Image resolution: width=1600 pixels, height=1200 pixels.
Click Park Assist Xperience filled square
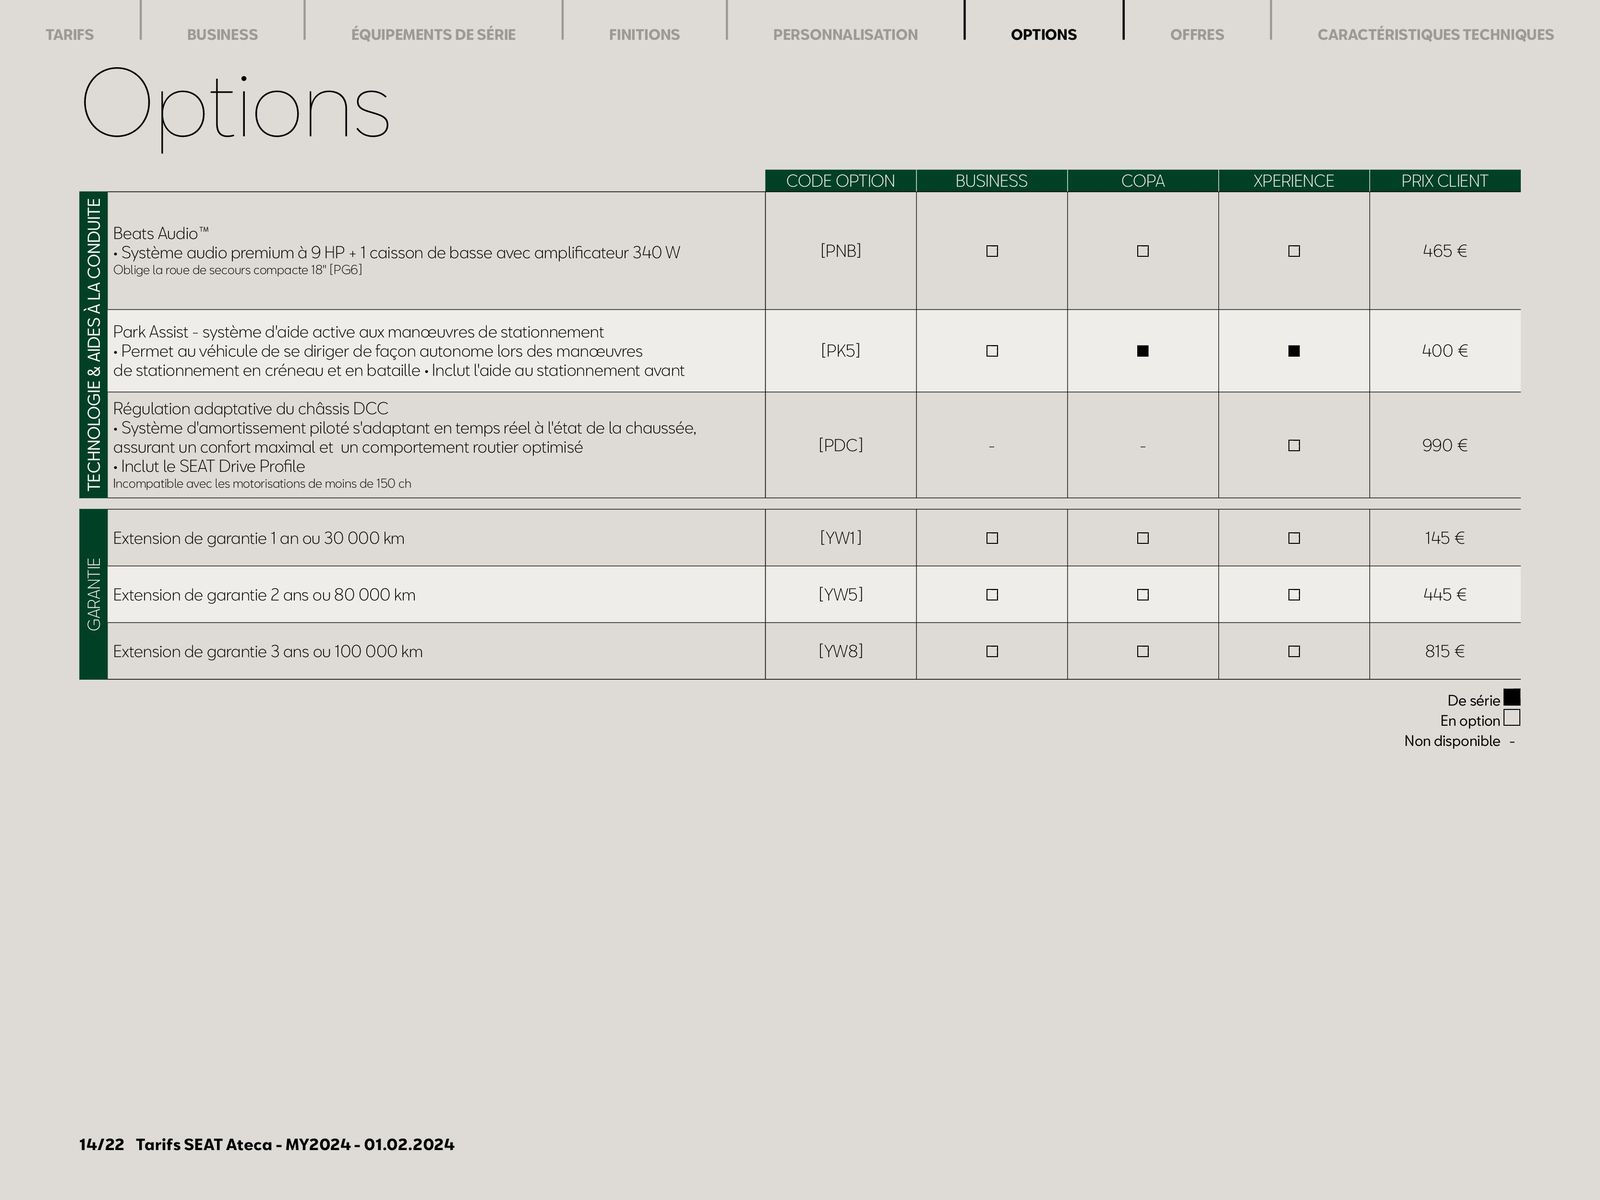pyautogui.click(x=1294, y=351)
